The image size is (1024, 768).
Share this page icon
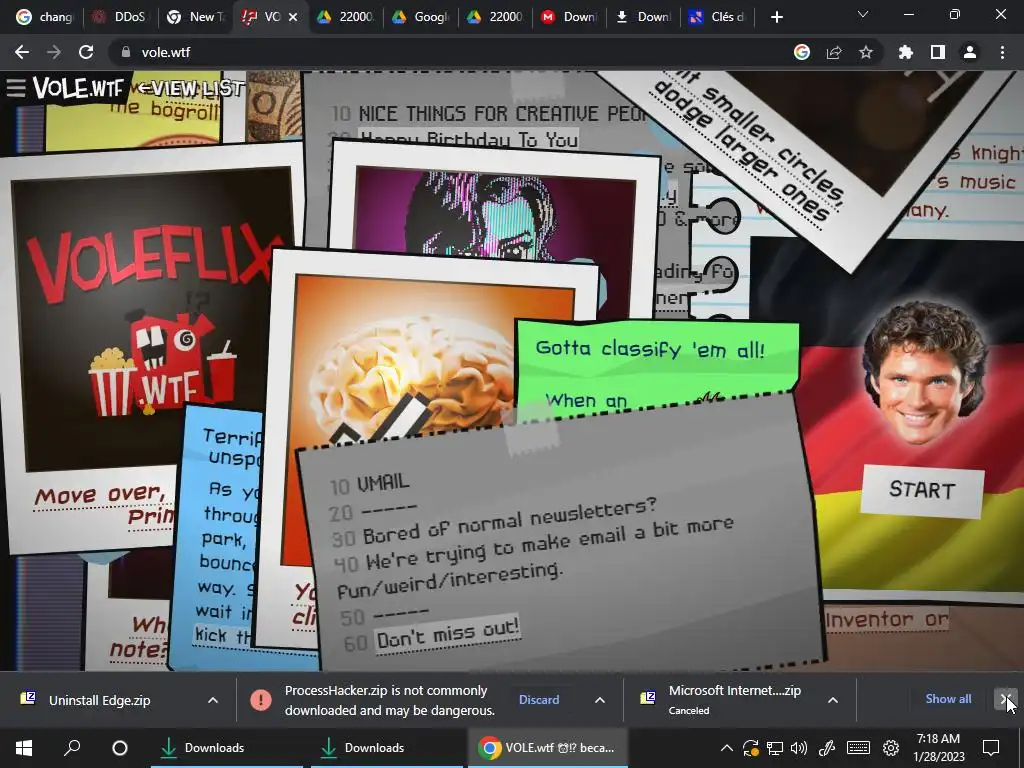(834, 52)
